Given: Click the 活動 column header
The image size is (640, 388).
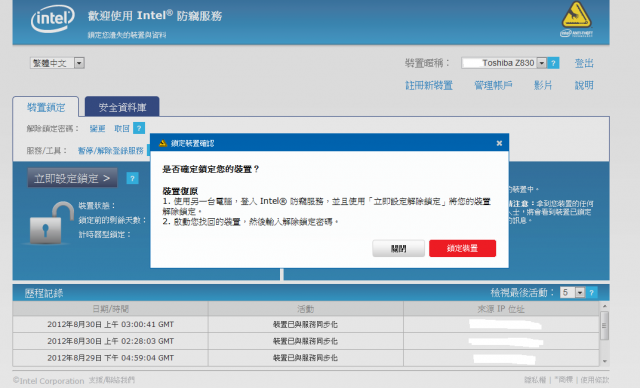Looking at the screenshot, I should click(306, 309).
